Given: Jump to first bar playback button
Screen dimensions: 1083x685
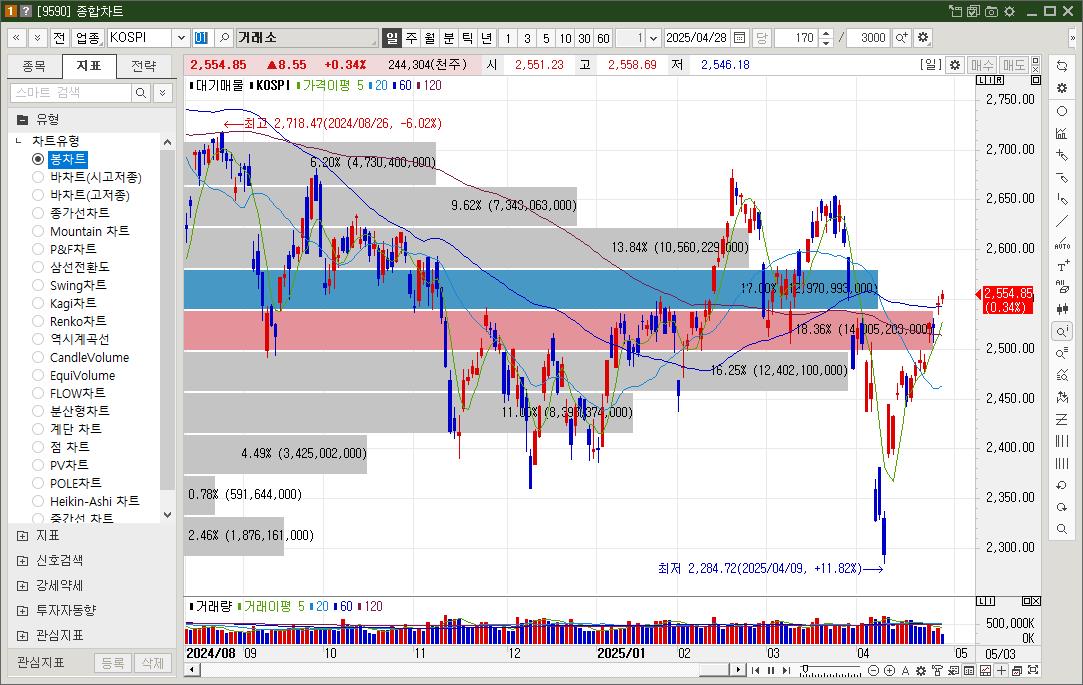Looking at the screenshot, I should pyautogui.click(x=755, y=670).
